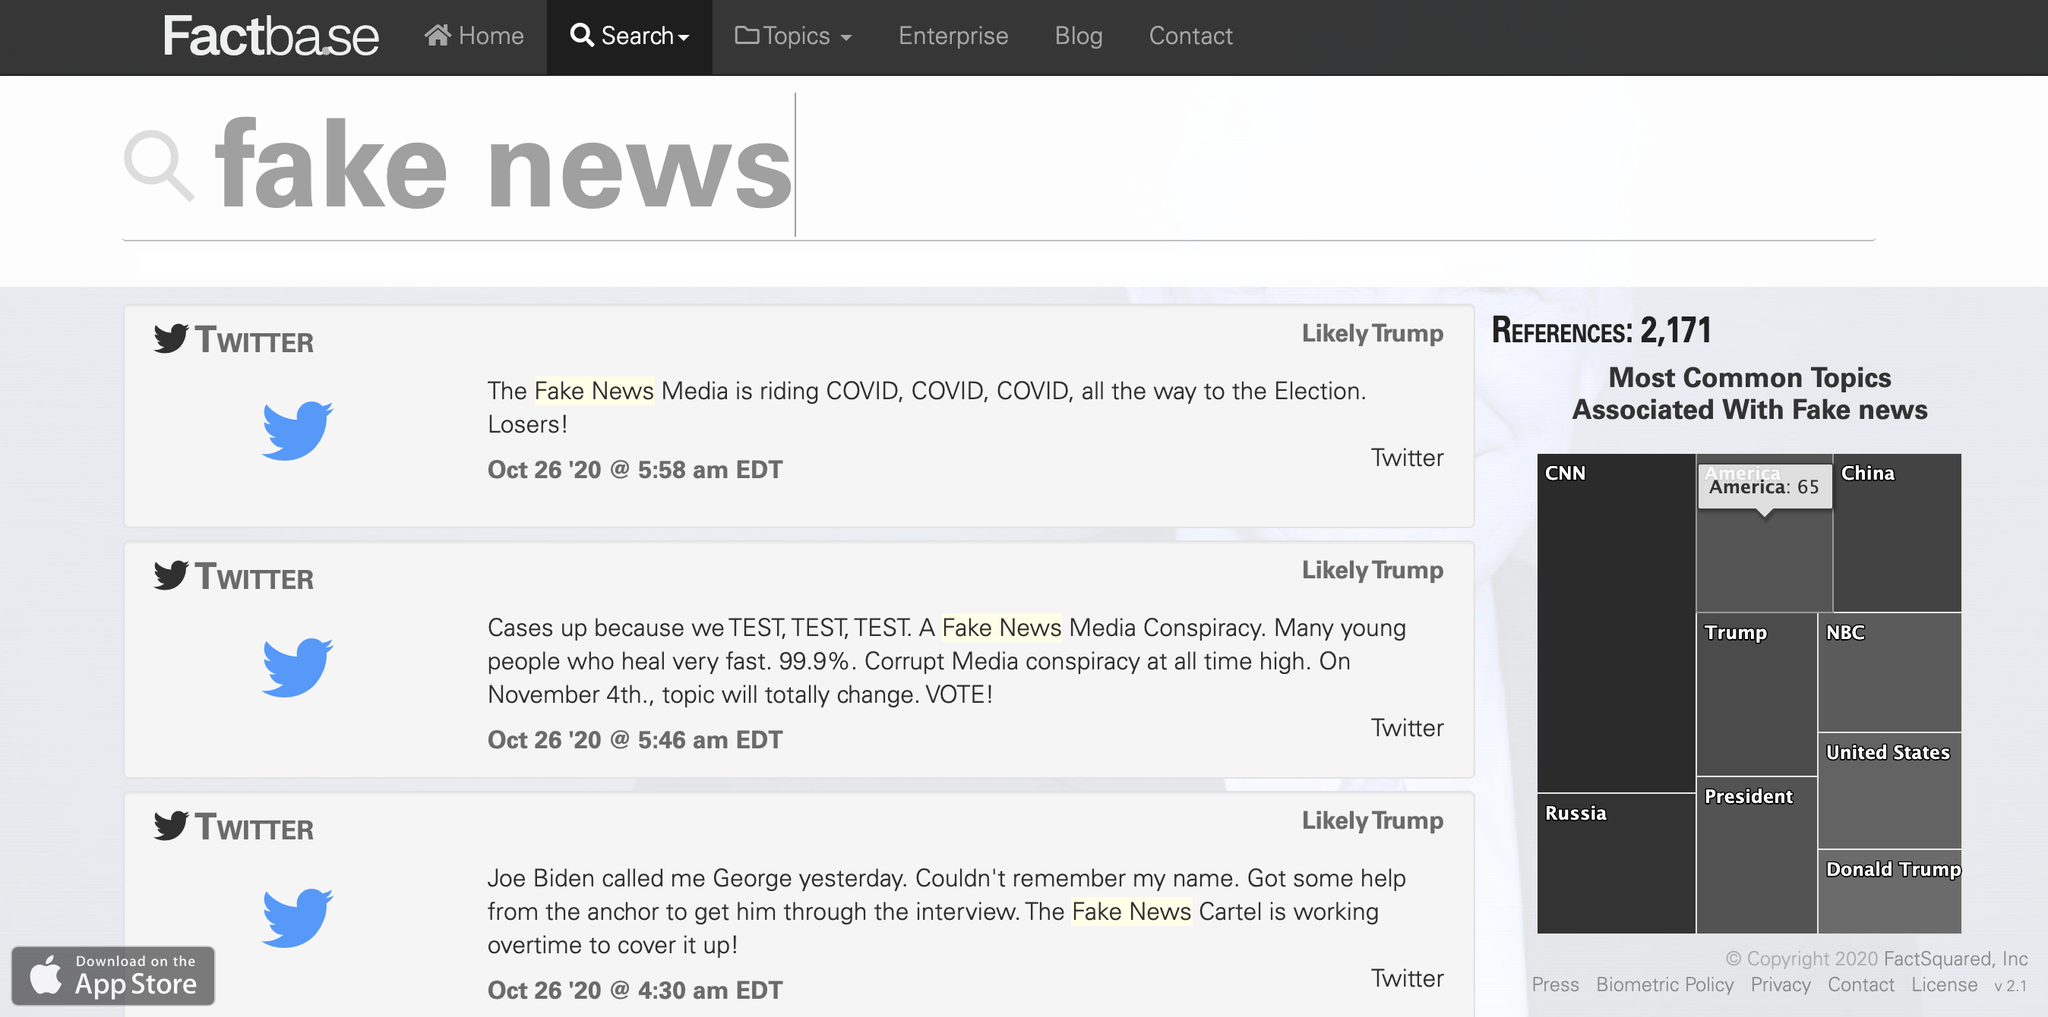The height and width of the screenshot is (1017, 2048).
Task: Click Download on the App Store badge
Action: pos(113,976)
